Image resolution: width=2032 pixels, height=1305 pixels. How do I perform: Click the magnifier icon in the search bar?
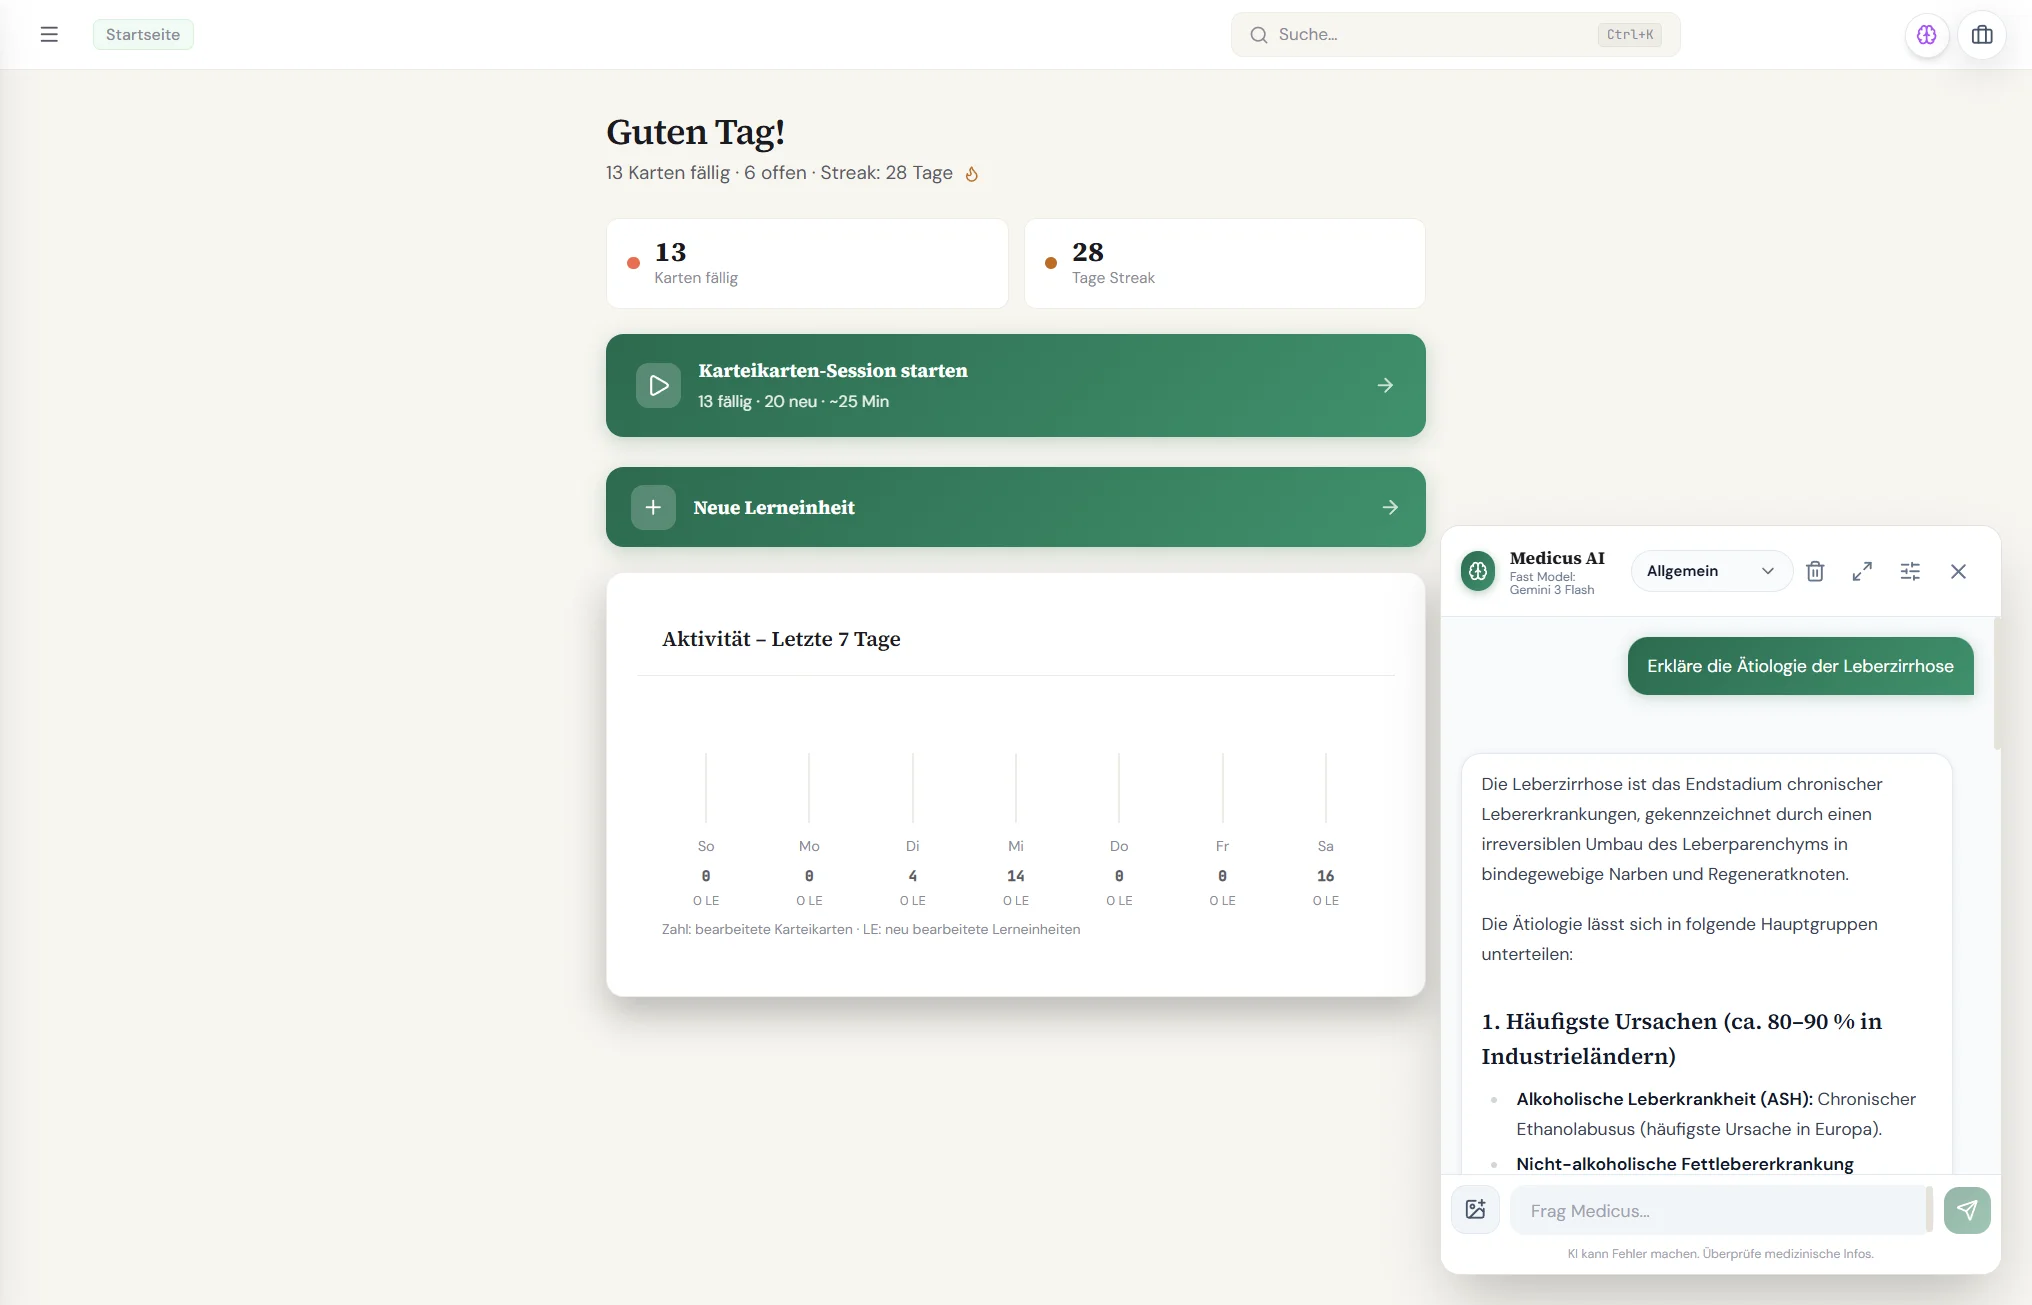[1261, 34]
